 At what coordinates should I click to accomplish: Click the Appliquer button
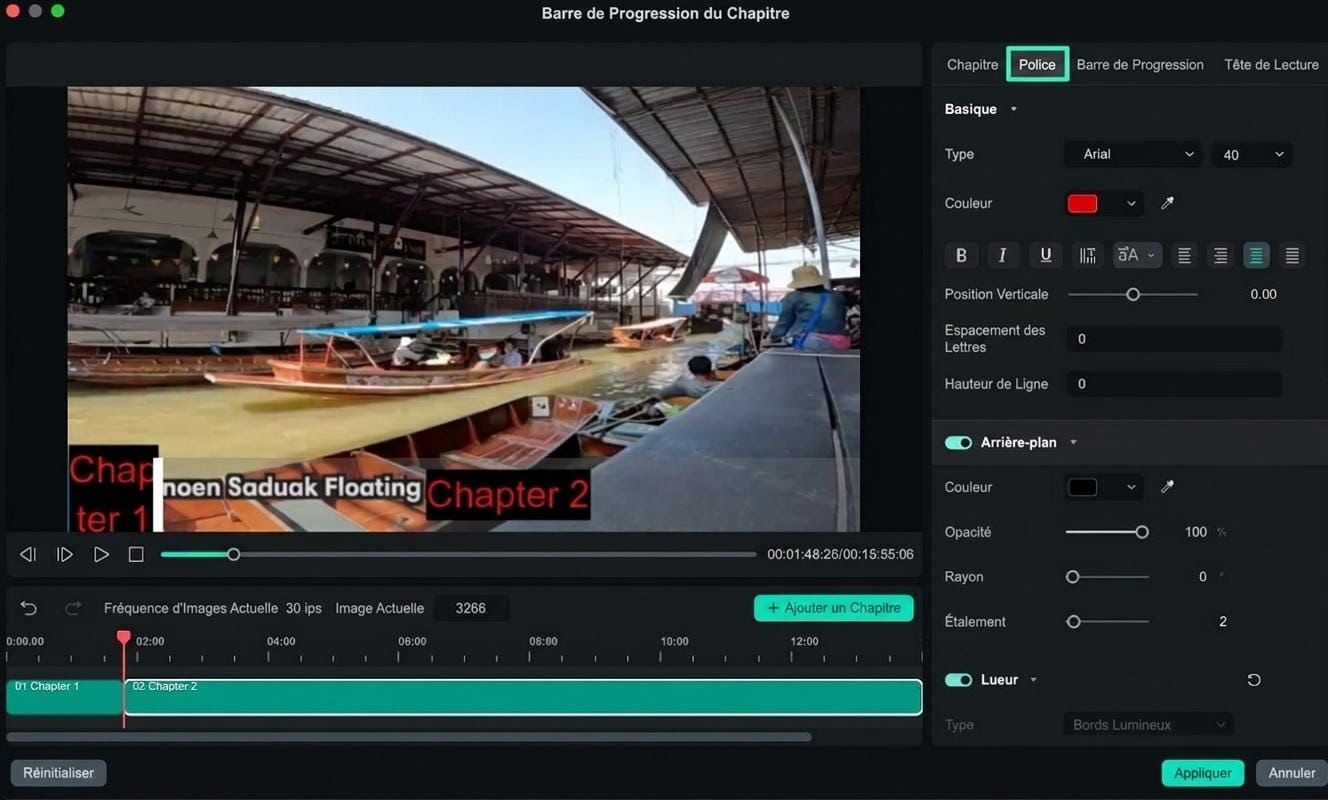(1203, 773)
